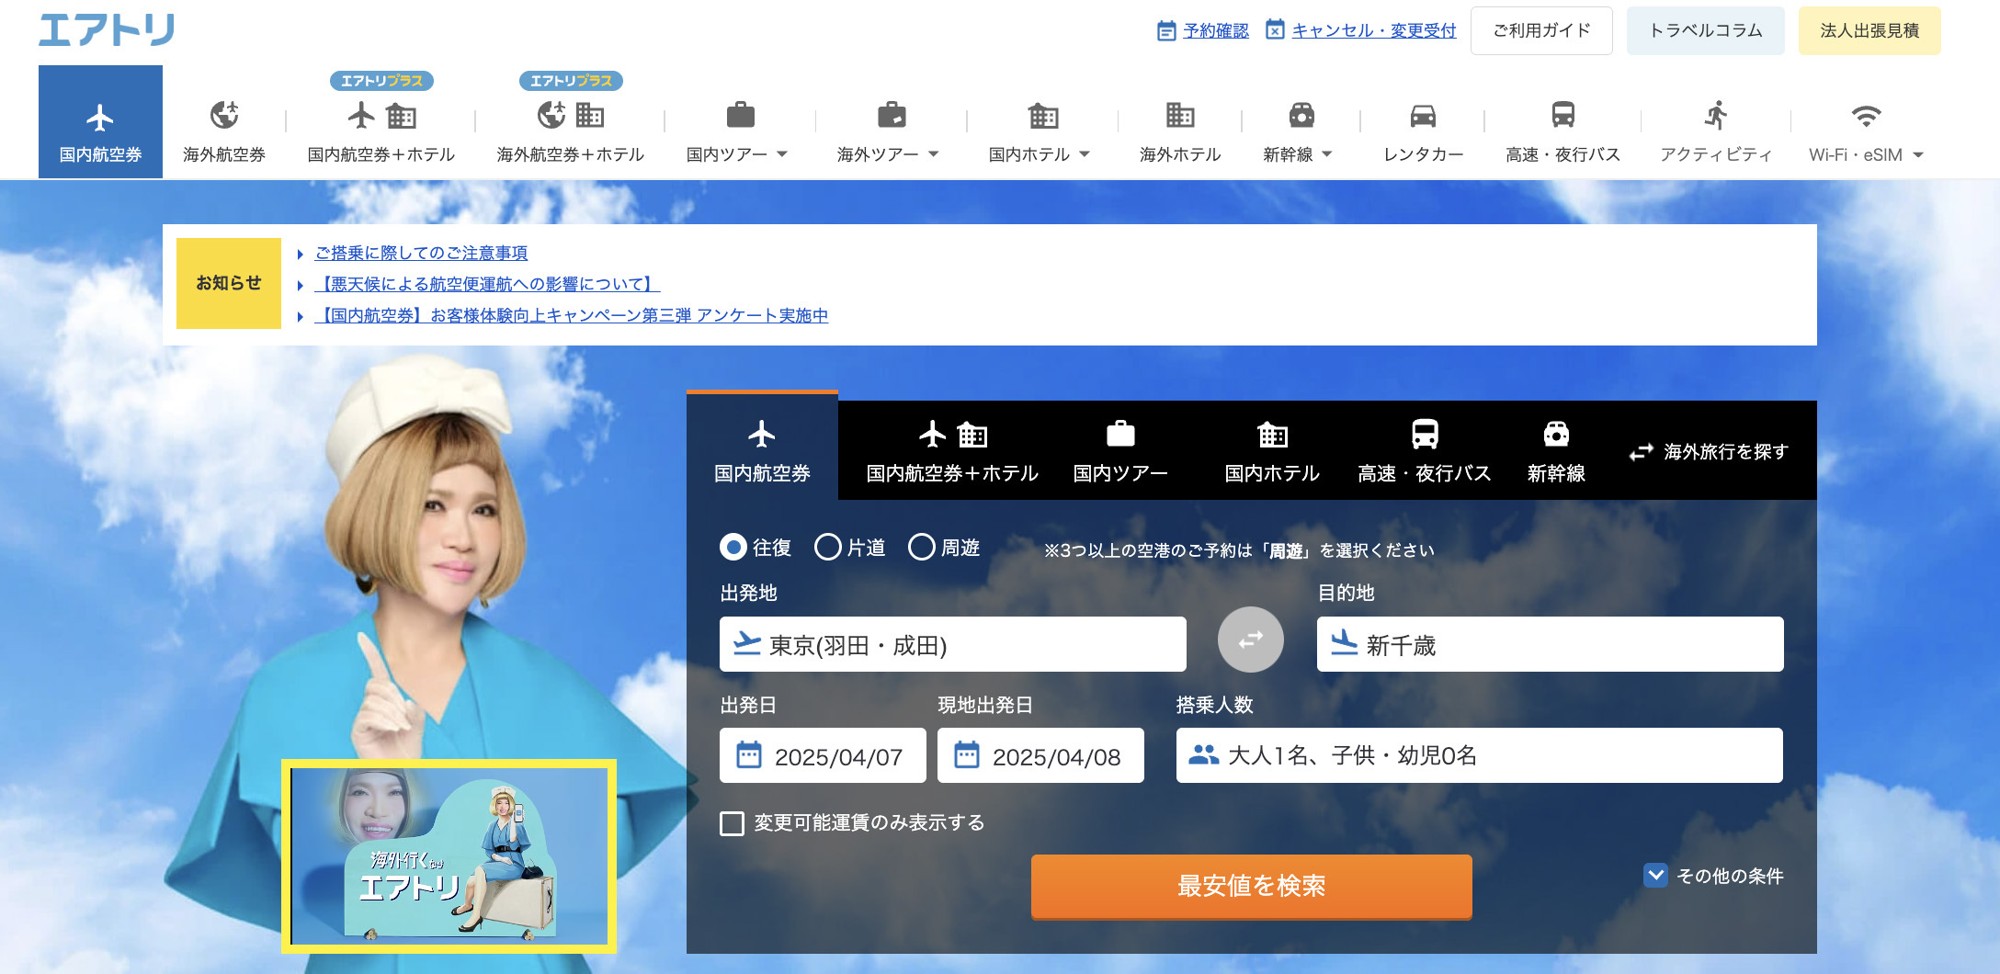Image resolution: width=2000 pixels, height=974 pixels.
Task: Collapse the その他の条件 section
Action: pos(1654,875)
